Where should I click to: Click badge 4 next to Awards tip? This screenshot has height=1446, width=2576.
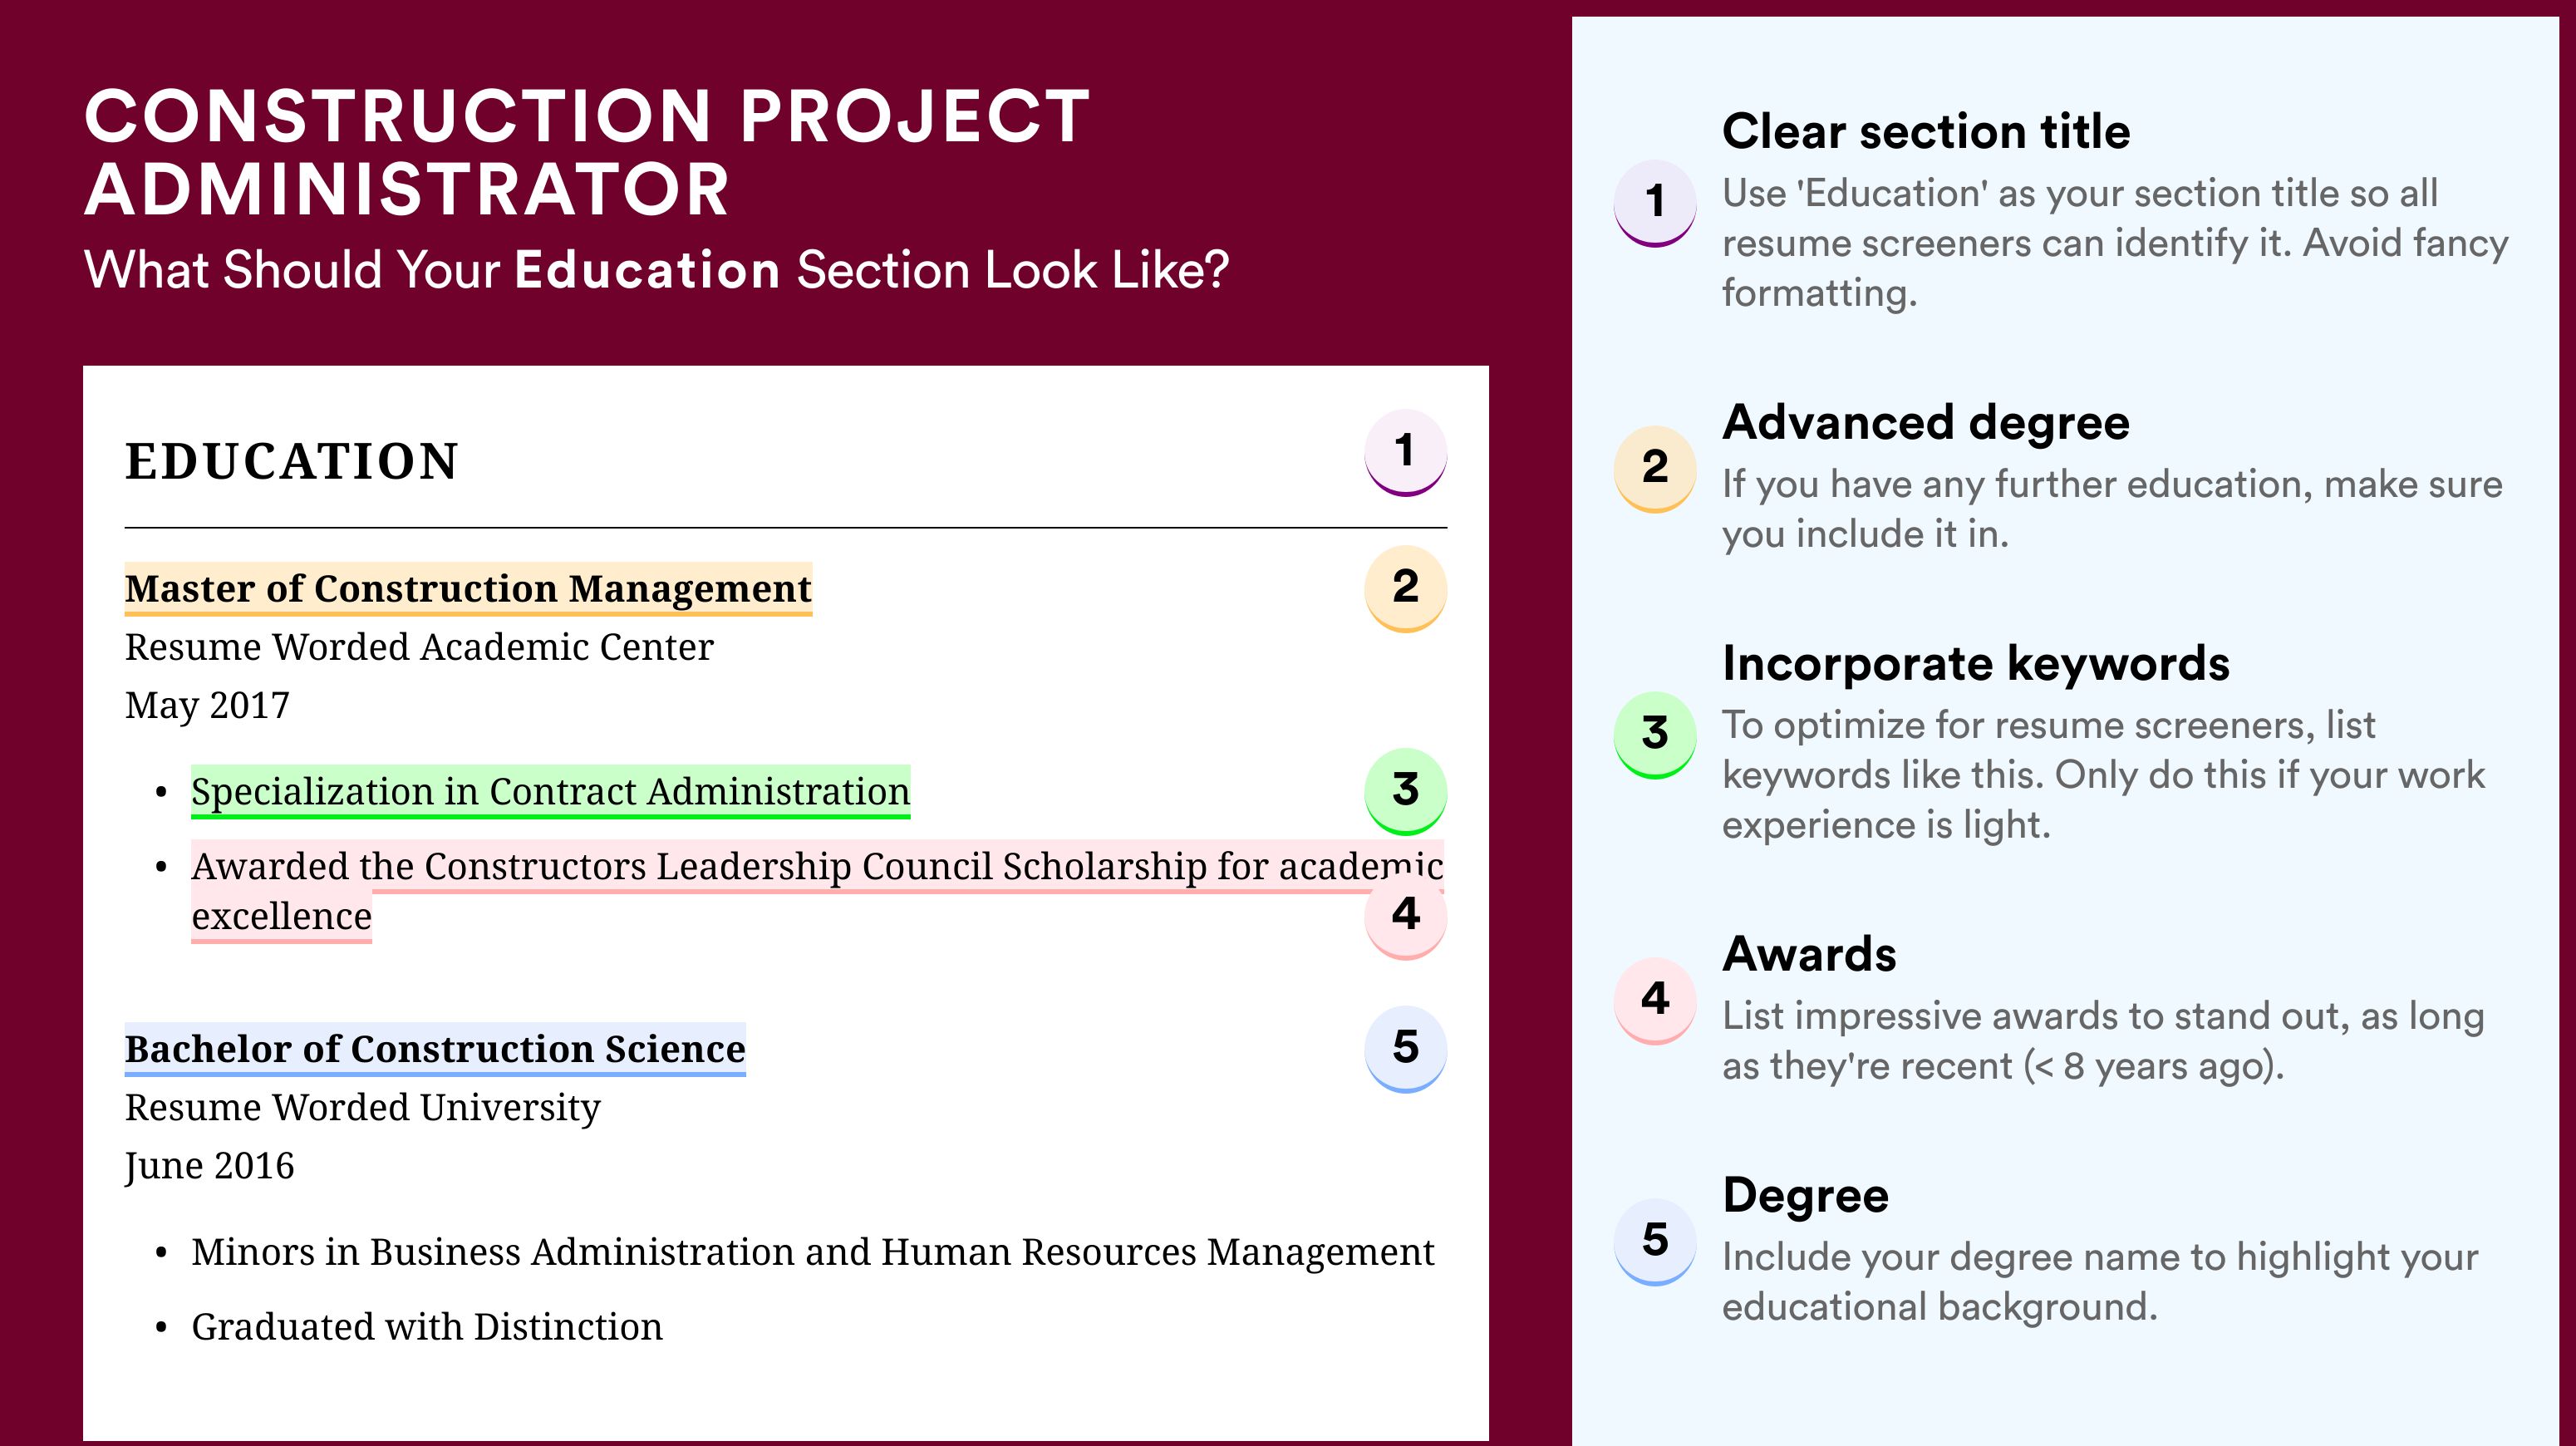coord(1655,1000)
